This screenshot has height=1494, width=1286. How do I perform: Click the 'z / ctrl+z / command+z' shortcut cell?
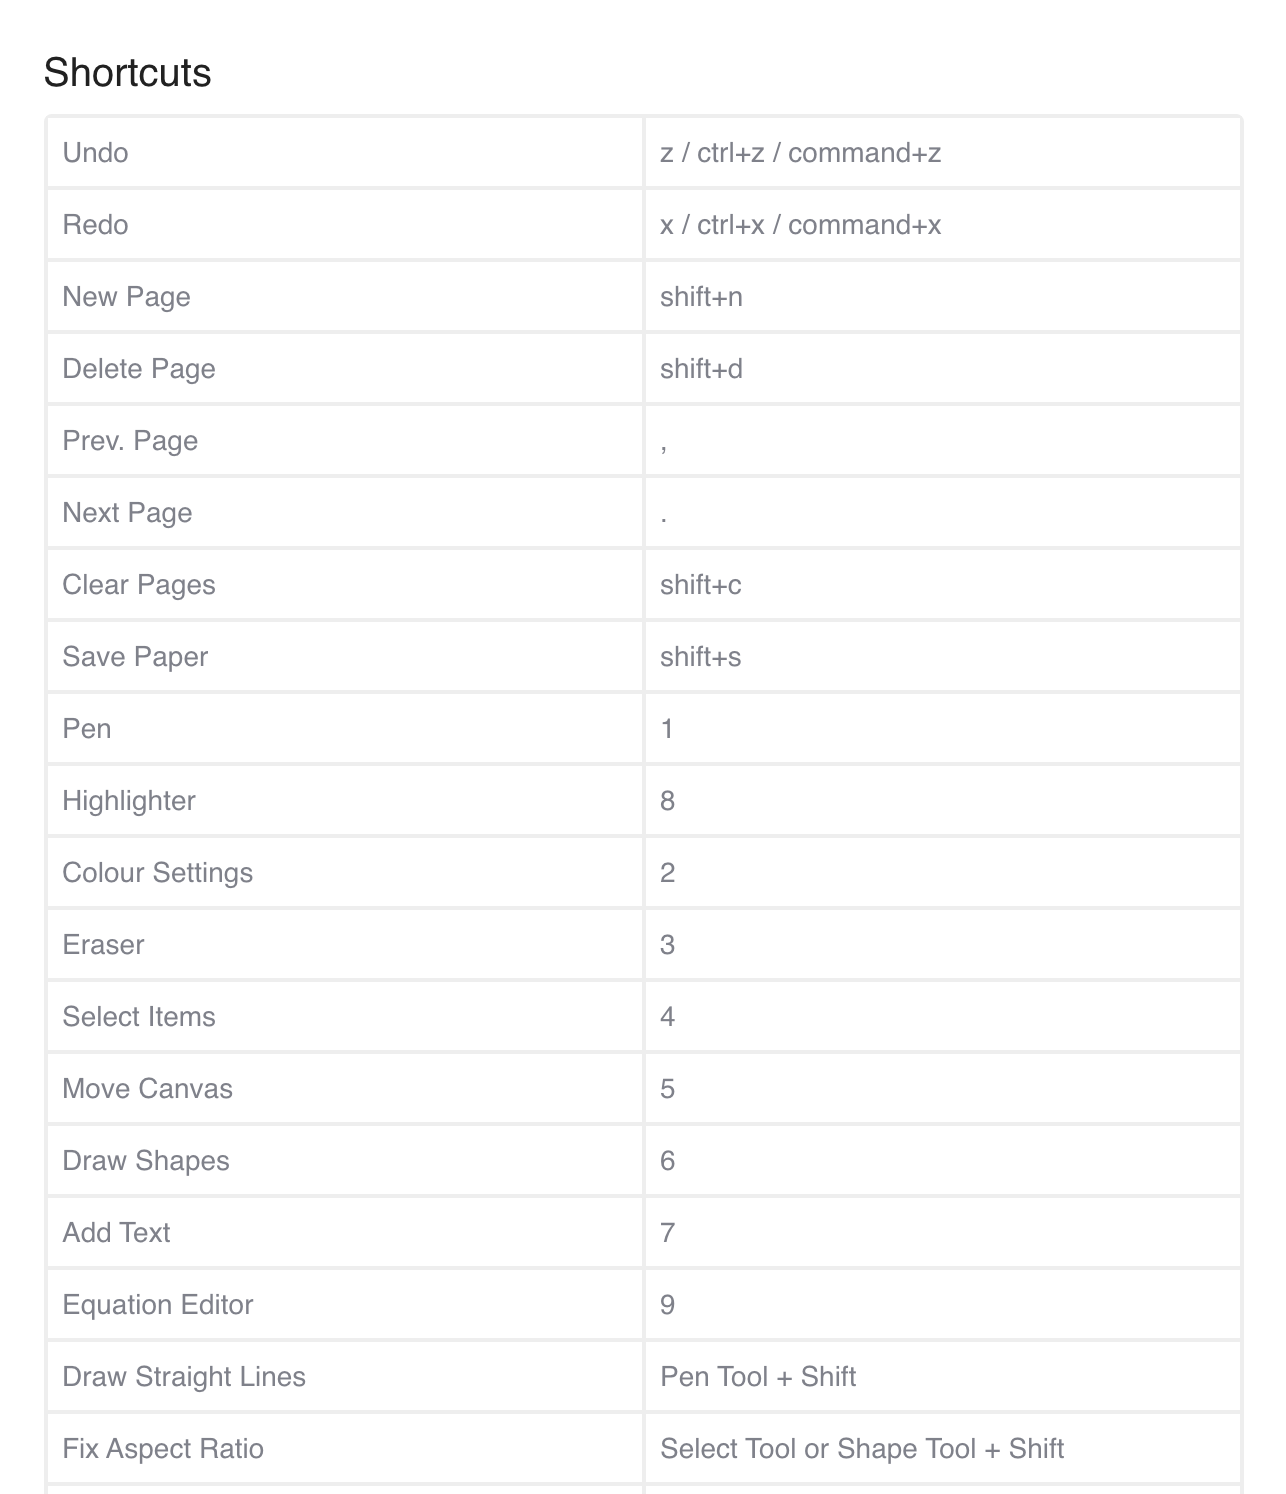(x=800, y=153)
